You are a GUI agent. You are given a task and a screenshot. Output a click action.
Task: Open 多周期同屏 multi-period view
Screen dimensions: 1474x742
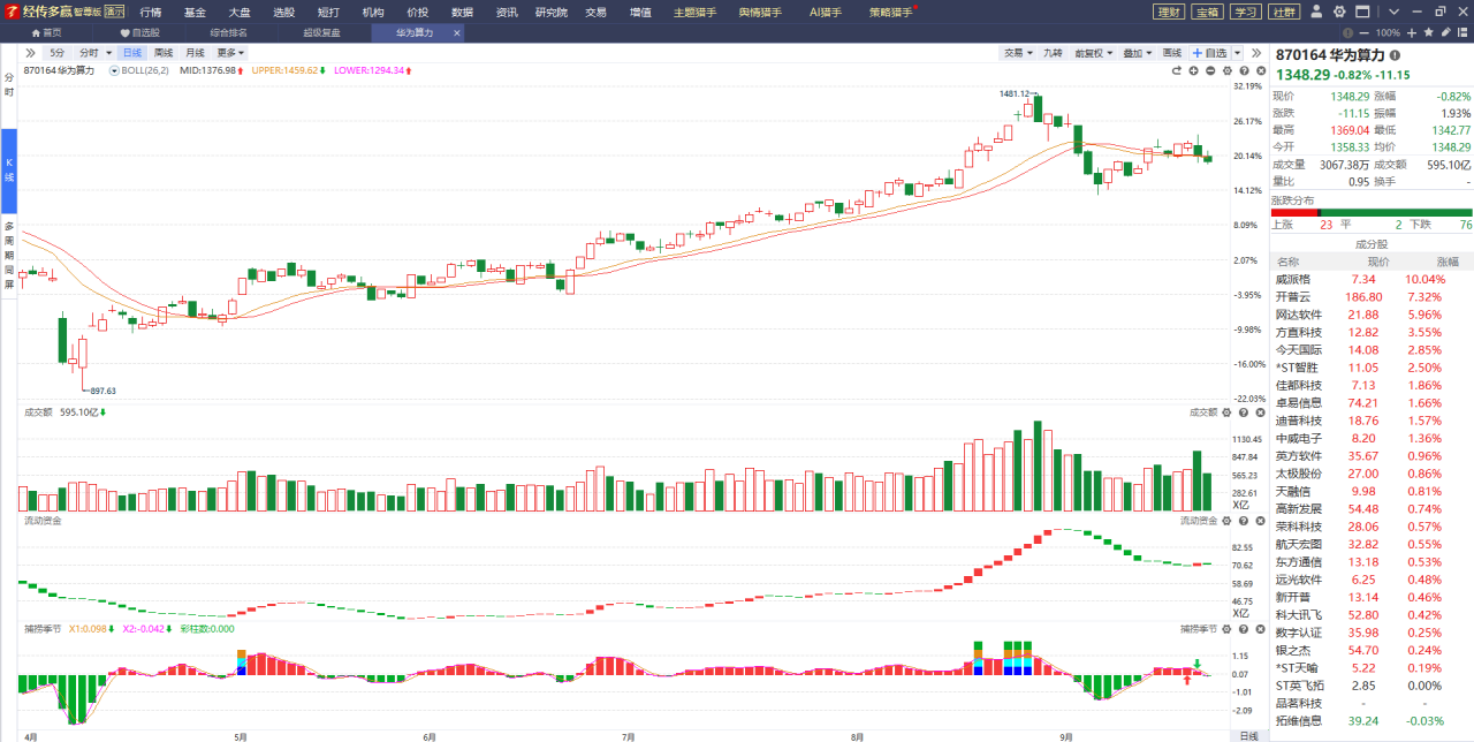click(9, 256)
